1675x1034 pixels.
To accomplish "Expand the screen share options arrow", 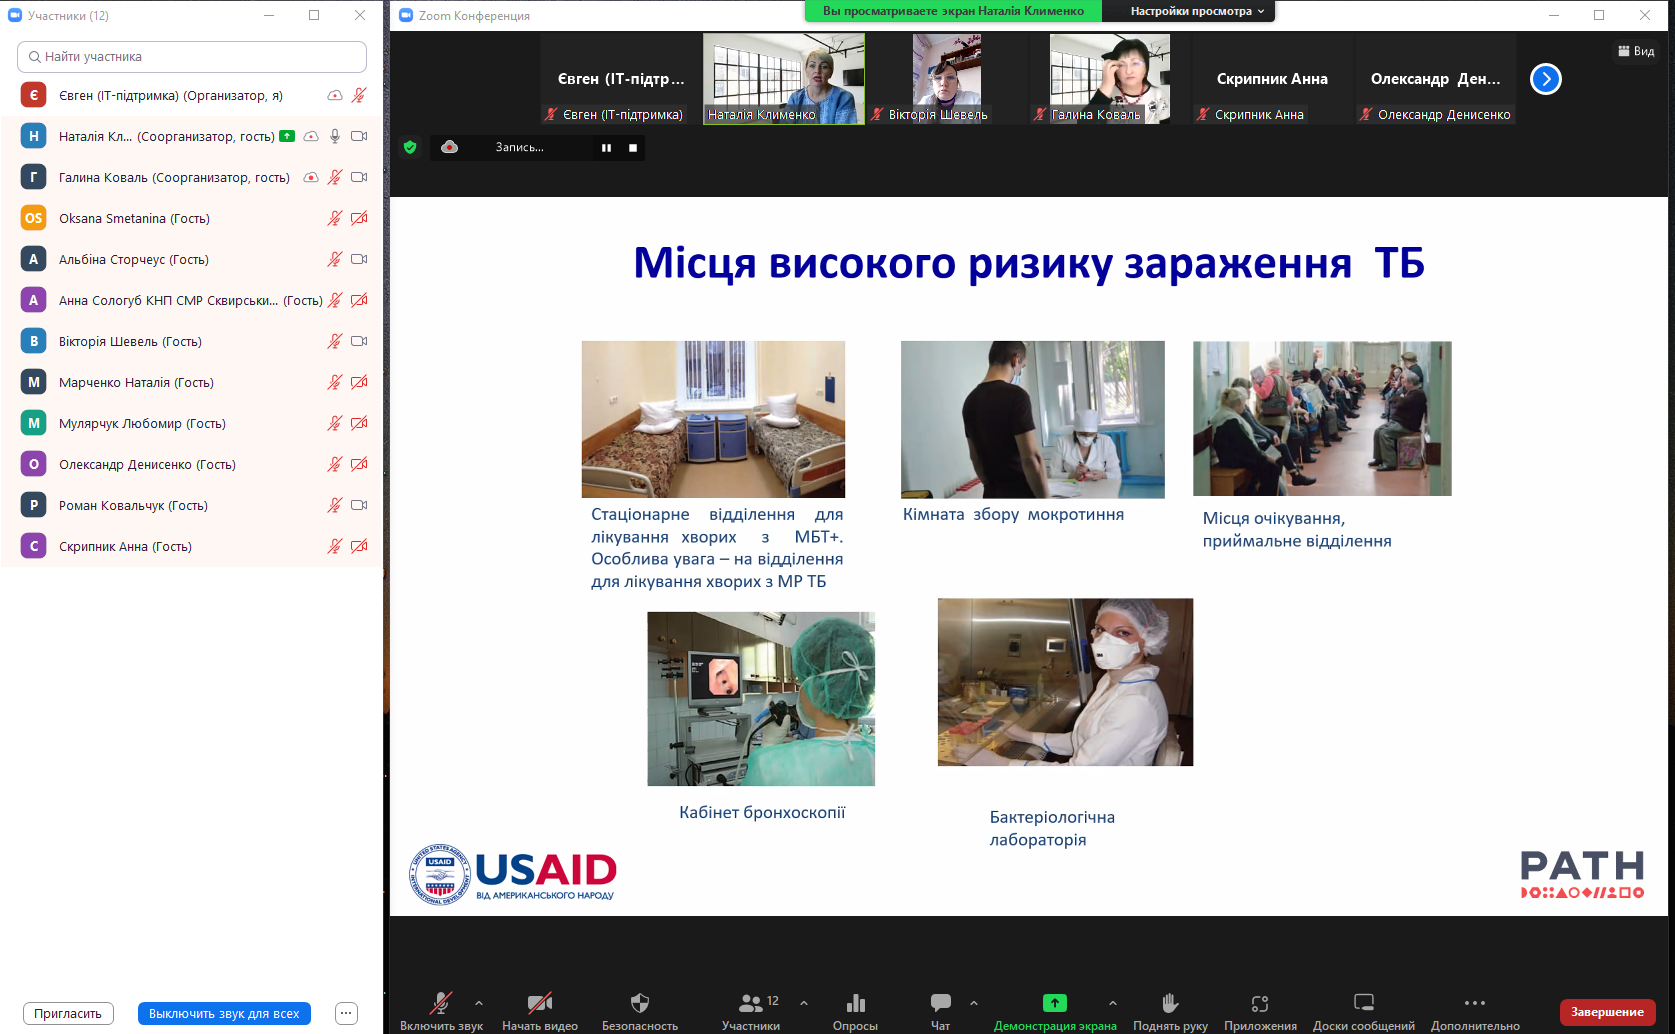I will 1113,1002.
